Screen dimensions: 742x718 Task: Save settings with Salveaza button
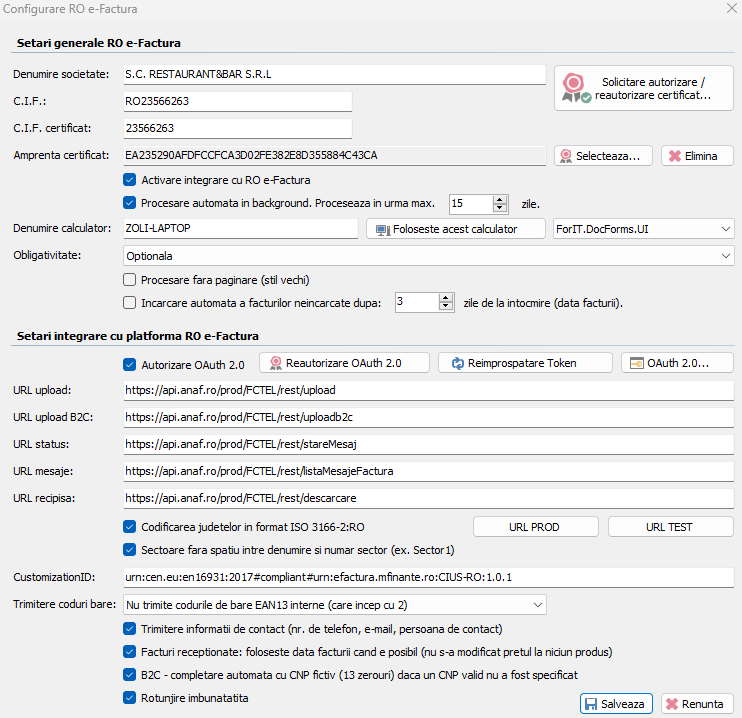616,704
